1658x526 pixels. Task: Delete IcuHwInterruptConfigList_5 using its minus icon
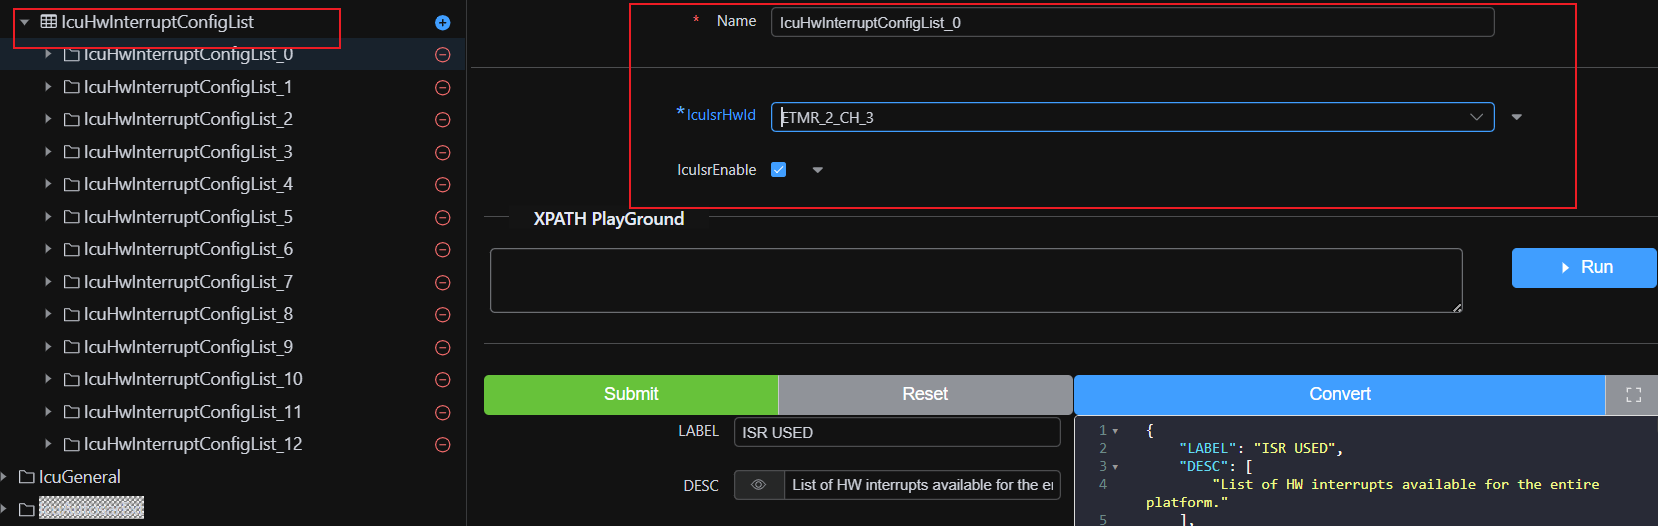[443, 218]
